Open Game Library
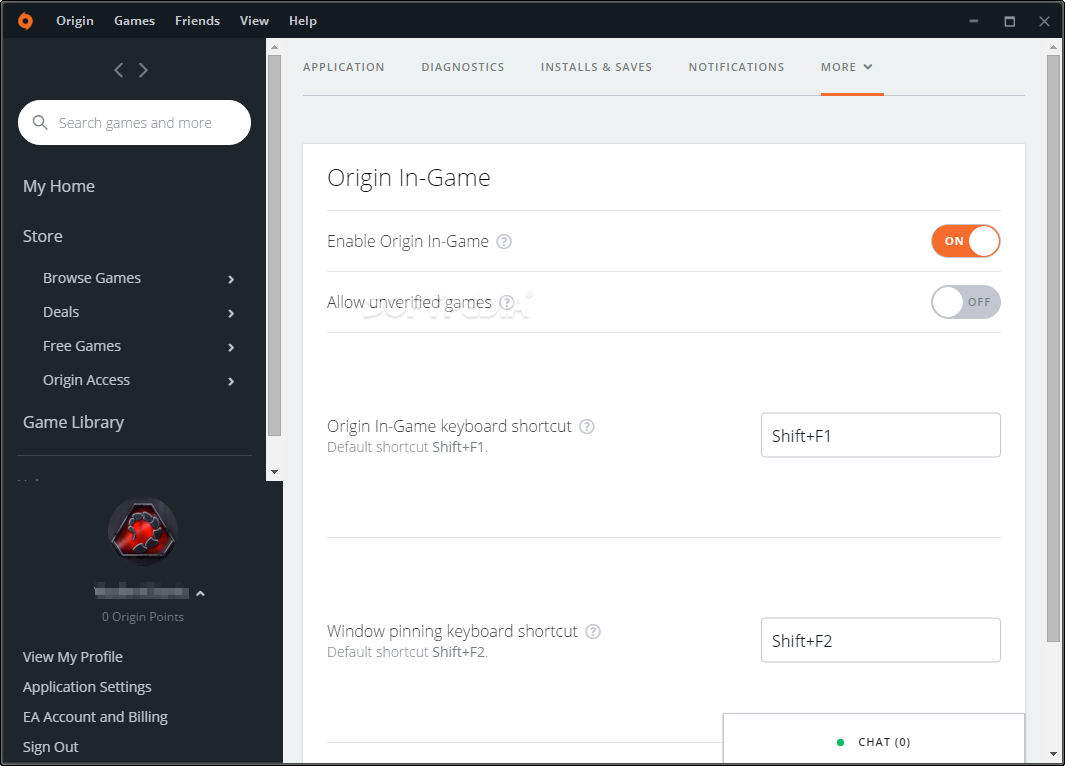The width and height of the screenshot is (1065, 766). click(73, 422)
